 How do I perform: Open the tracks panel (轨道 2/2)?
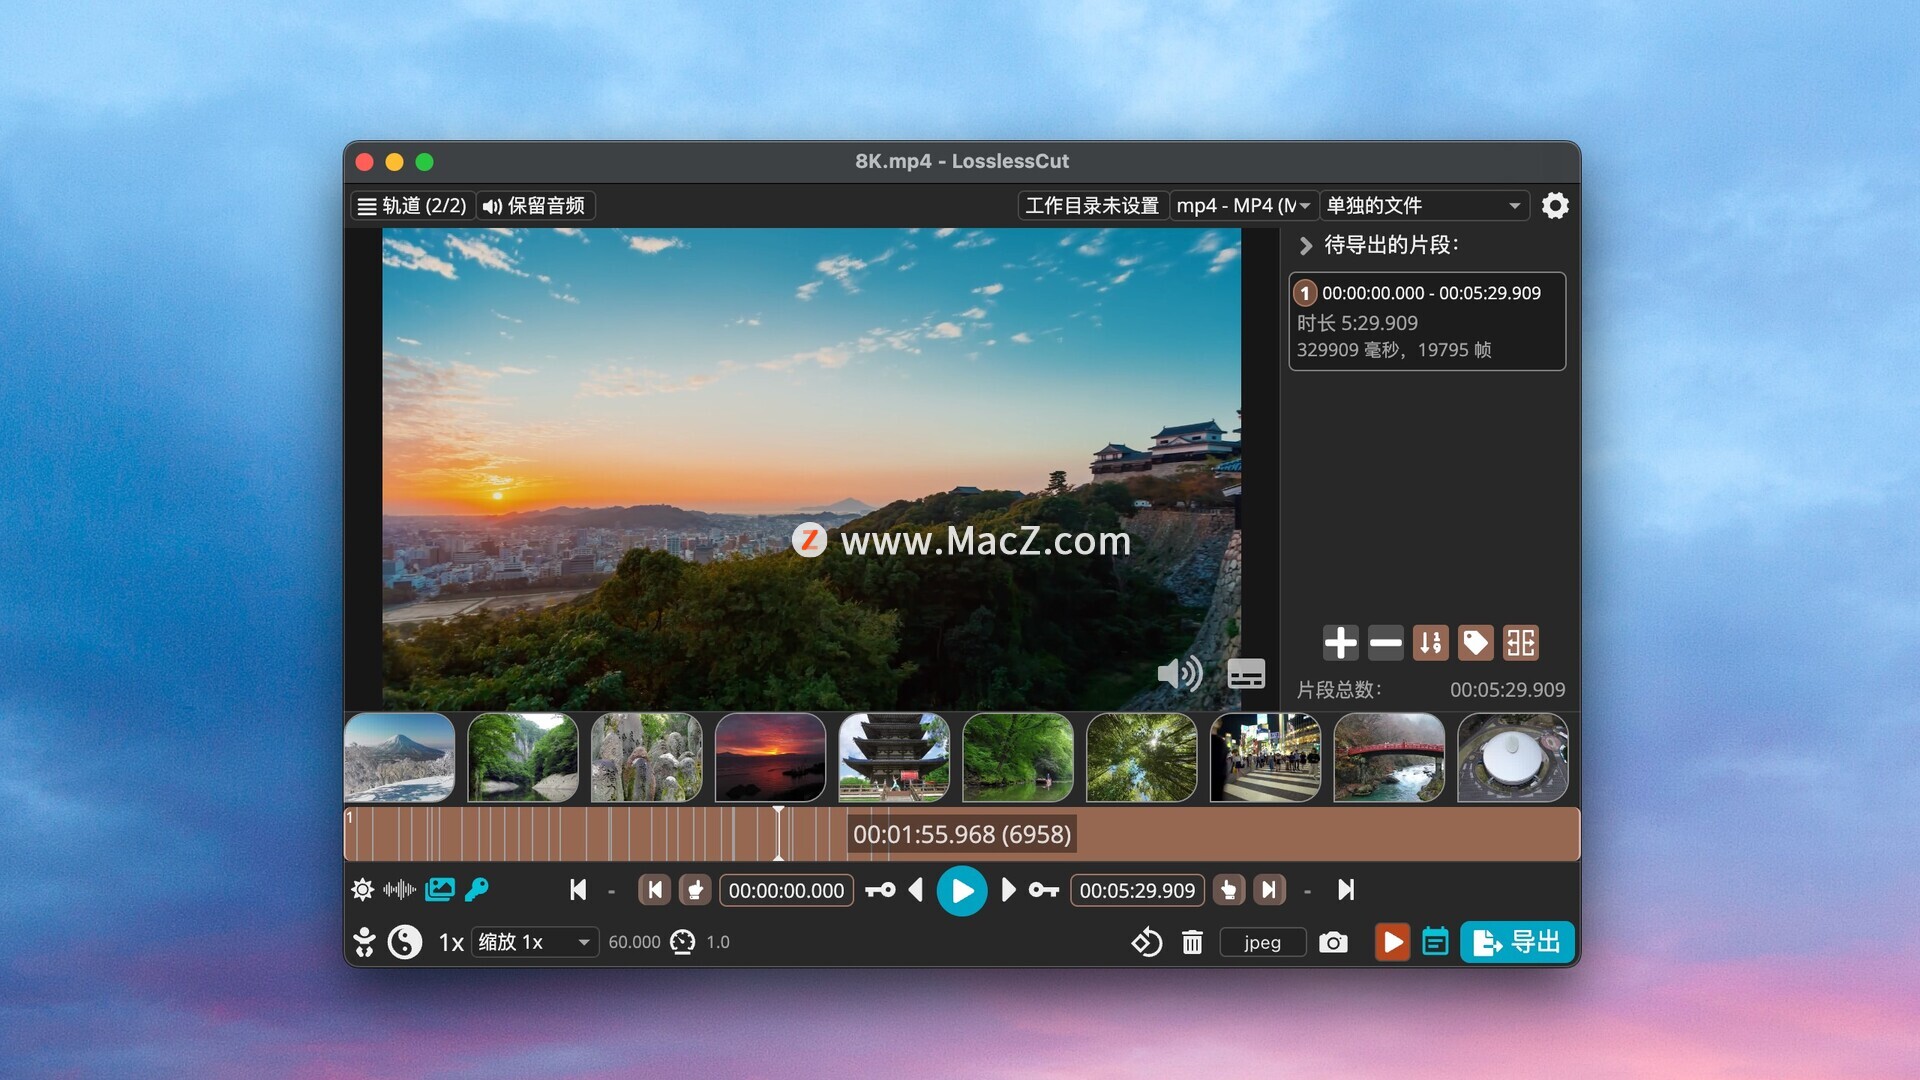tap(412, 205)
